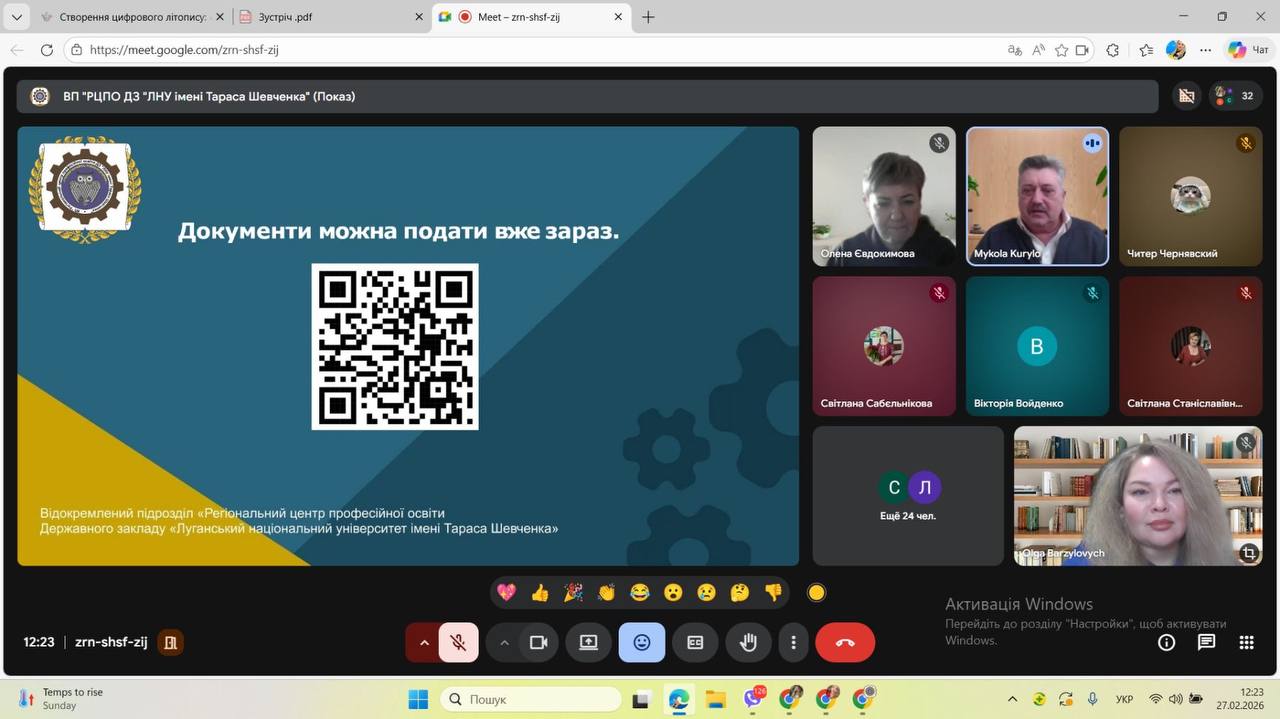Toggle the camera on or off
Screen dimensions: 1280x719
538,642
